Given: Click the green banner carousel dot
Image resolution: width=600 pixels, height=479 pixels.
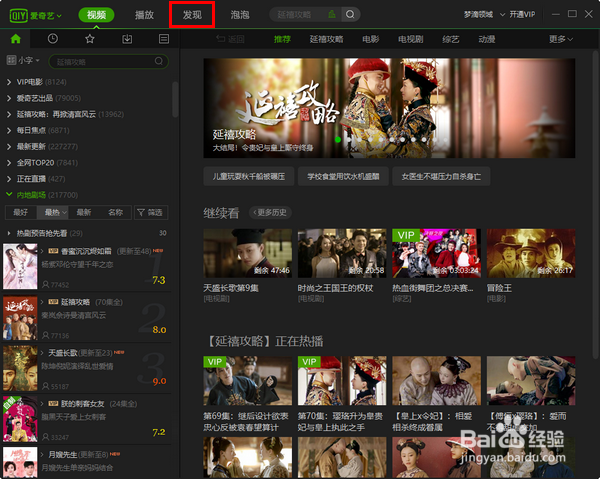Looking at the screenshot, I should click(x=338, y=139).
